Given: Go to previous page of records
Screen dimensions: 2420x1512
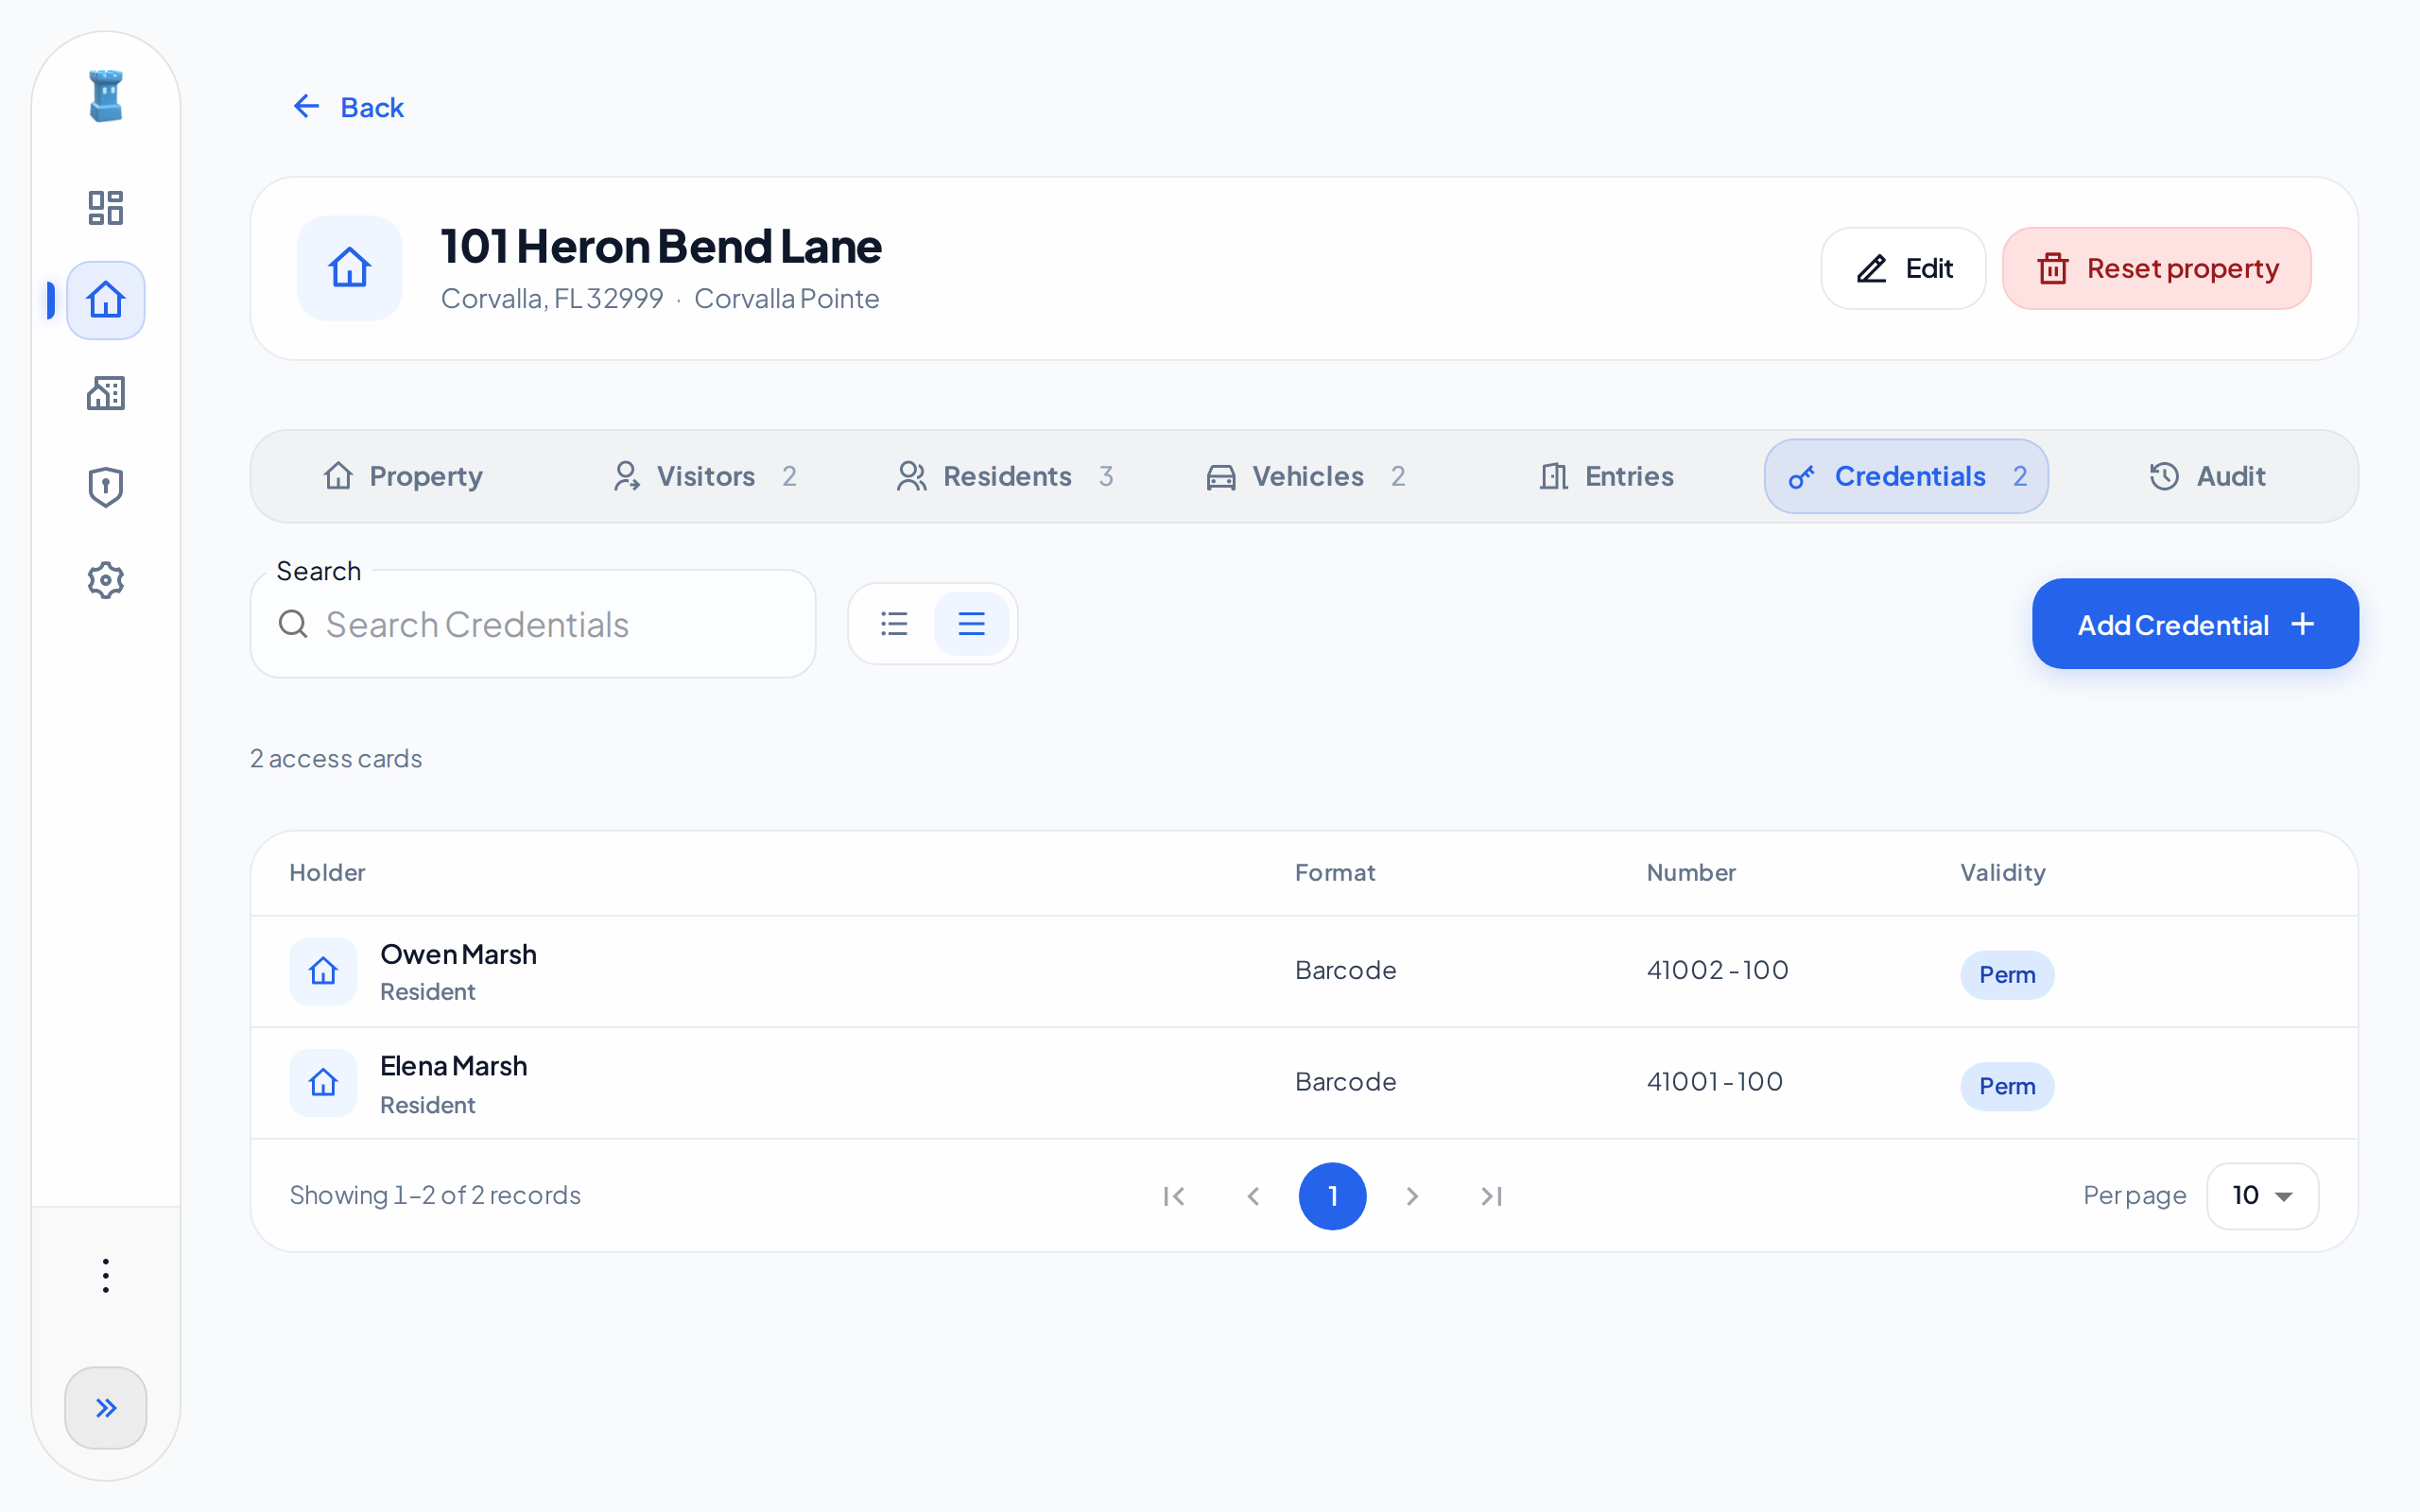Looking at the screenshot, I should pos(1253,1196).
